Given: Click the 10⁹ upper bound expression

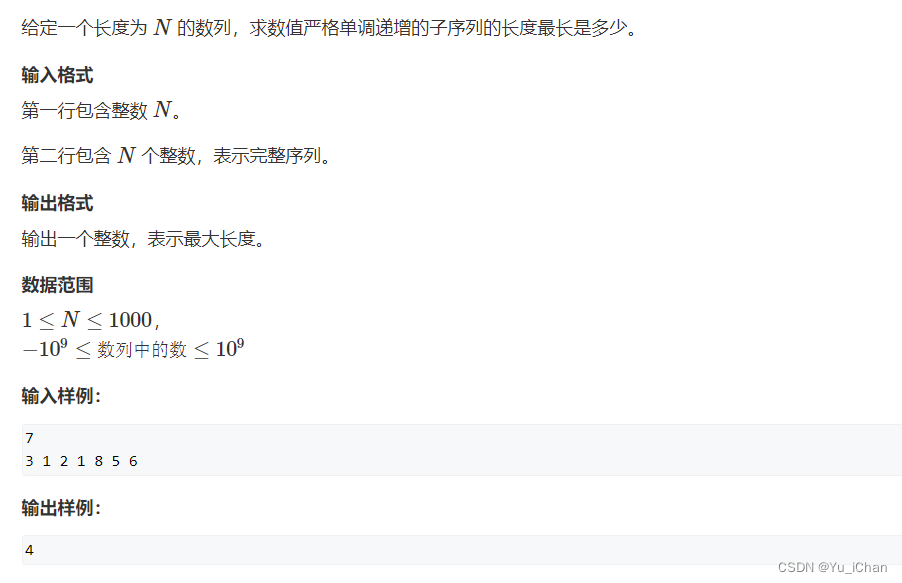Looking at the screenshot, I should coord(230,348).
